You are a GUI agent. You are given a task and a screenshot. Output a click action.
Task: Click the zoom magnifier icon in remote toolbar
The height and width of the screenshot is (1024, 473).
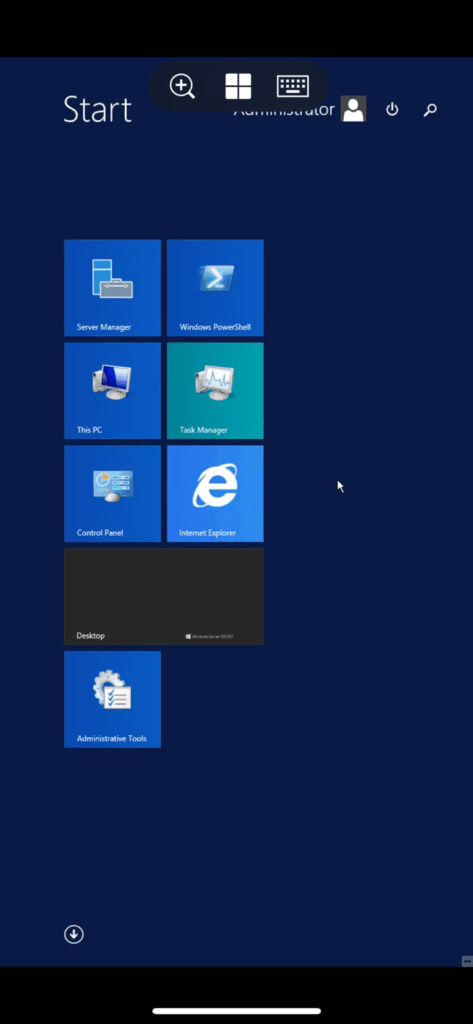pyautogui.click(x=182, y=86)
